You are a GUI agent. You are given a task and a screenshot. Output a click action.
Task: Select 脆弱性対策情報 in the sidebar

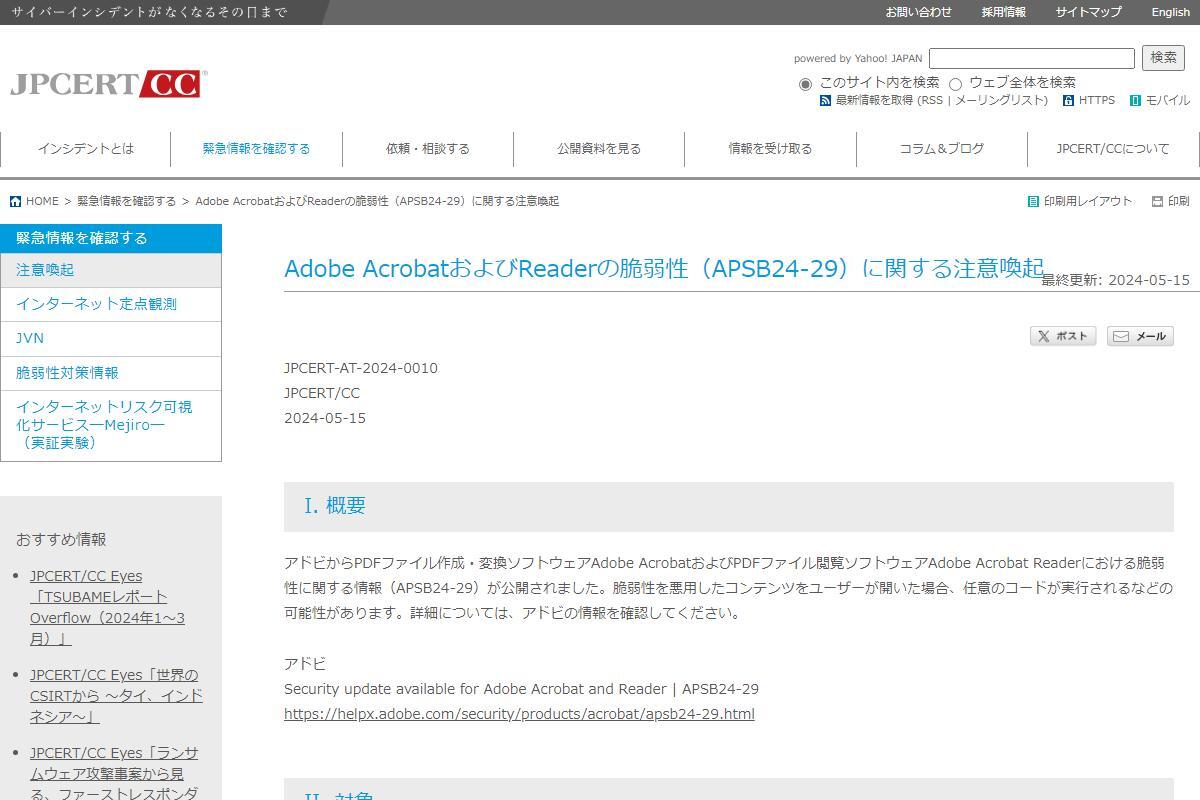(x=111, y=373)
